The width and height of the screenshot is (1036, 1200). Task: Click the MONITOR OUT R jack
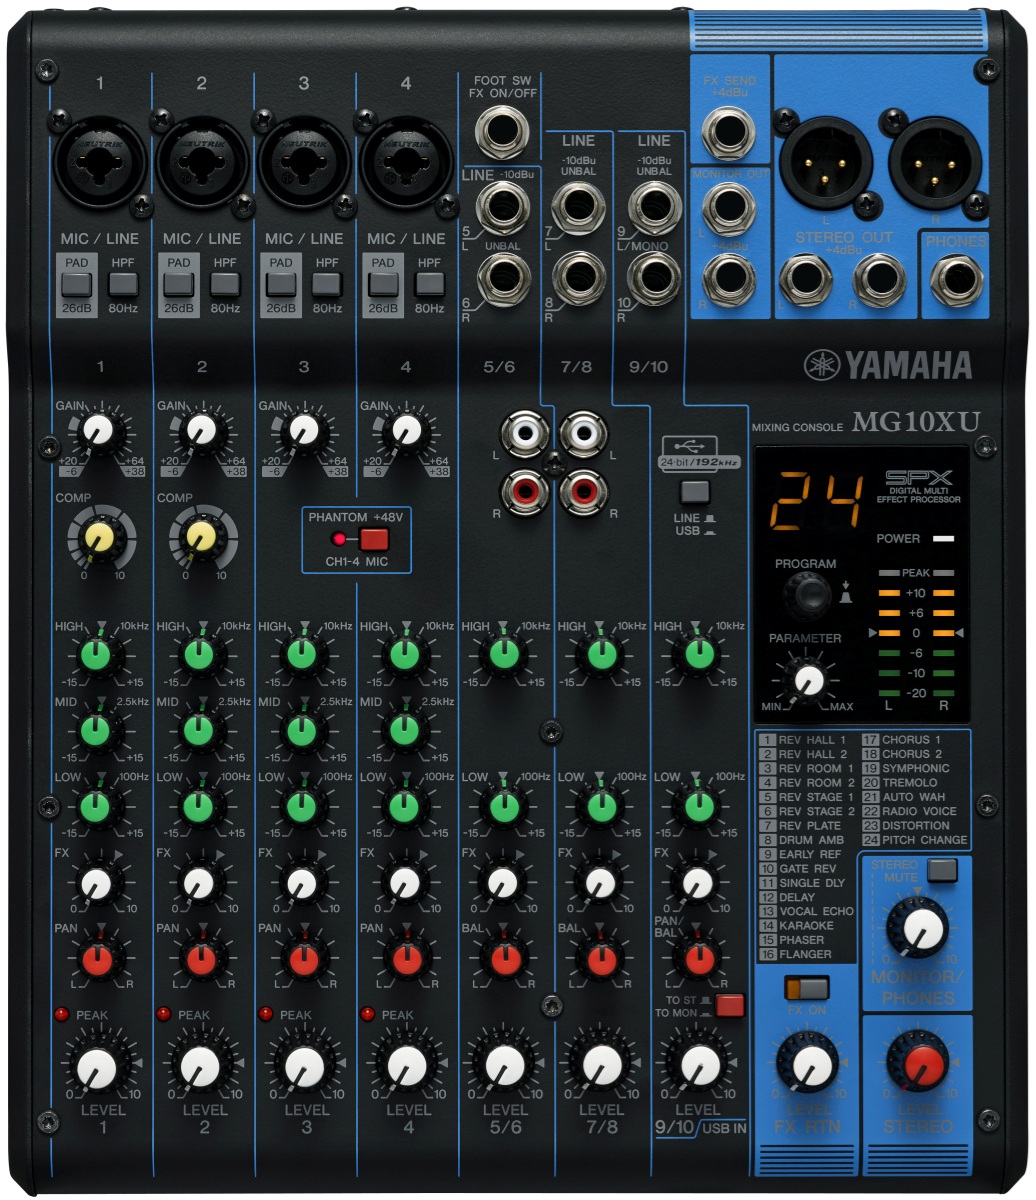point(729,278)
